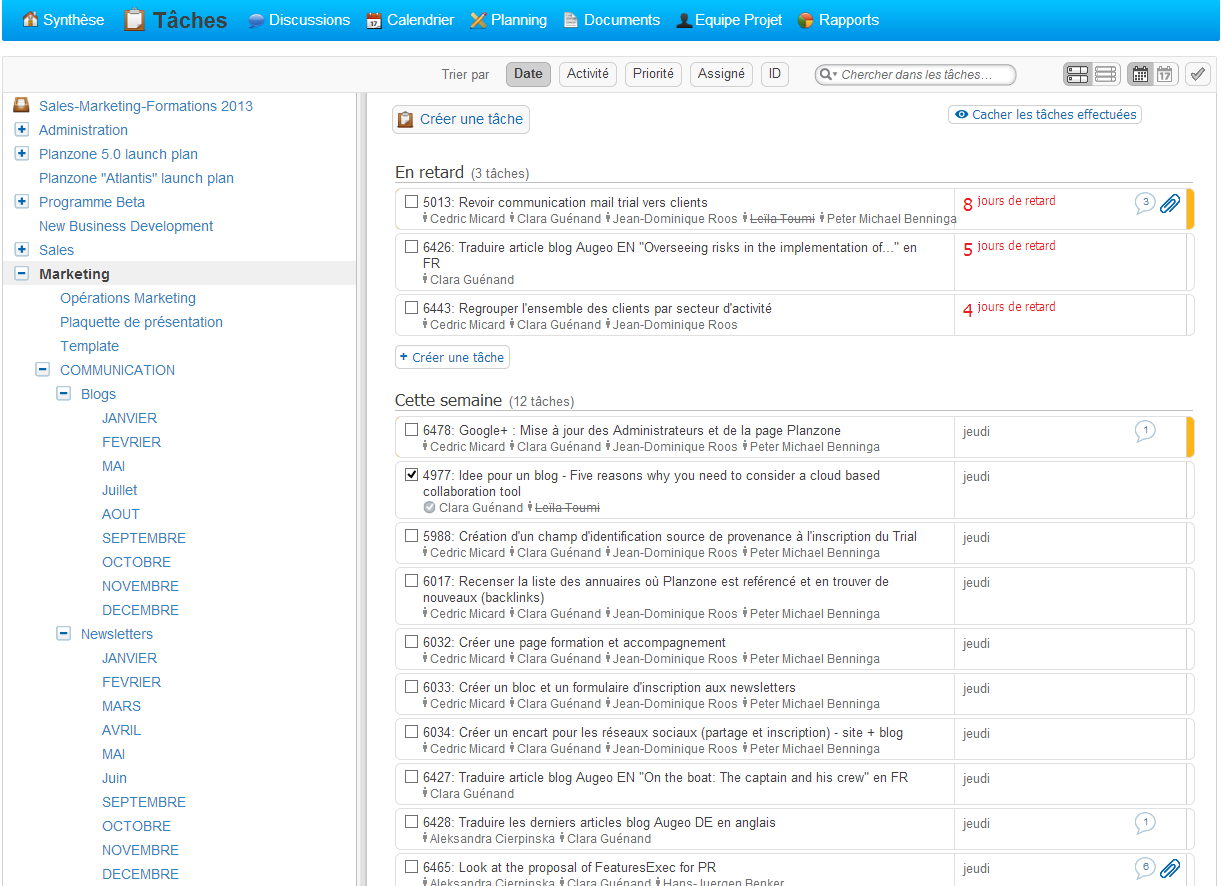Open the Calendrier tab
This screenshot has height=886, width=1222.
point(410,20)
